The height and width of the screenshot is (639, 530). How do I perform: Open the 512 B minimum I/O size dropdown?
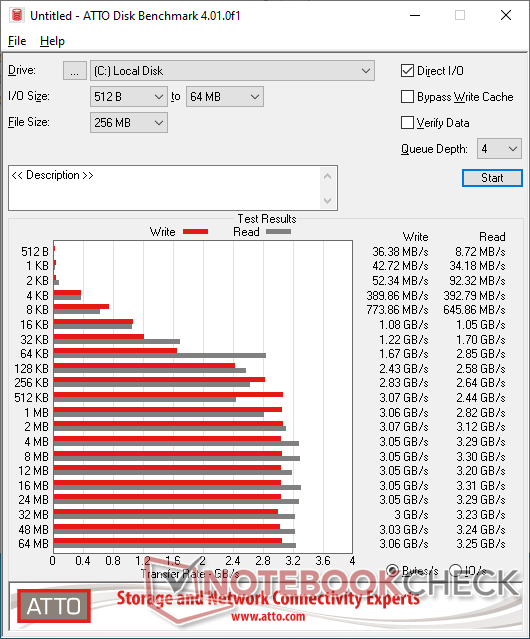129,97
